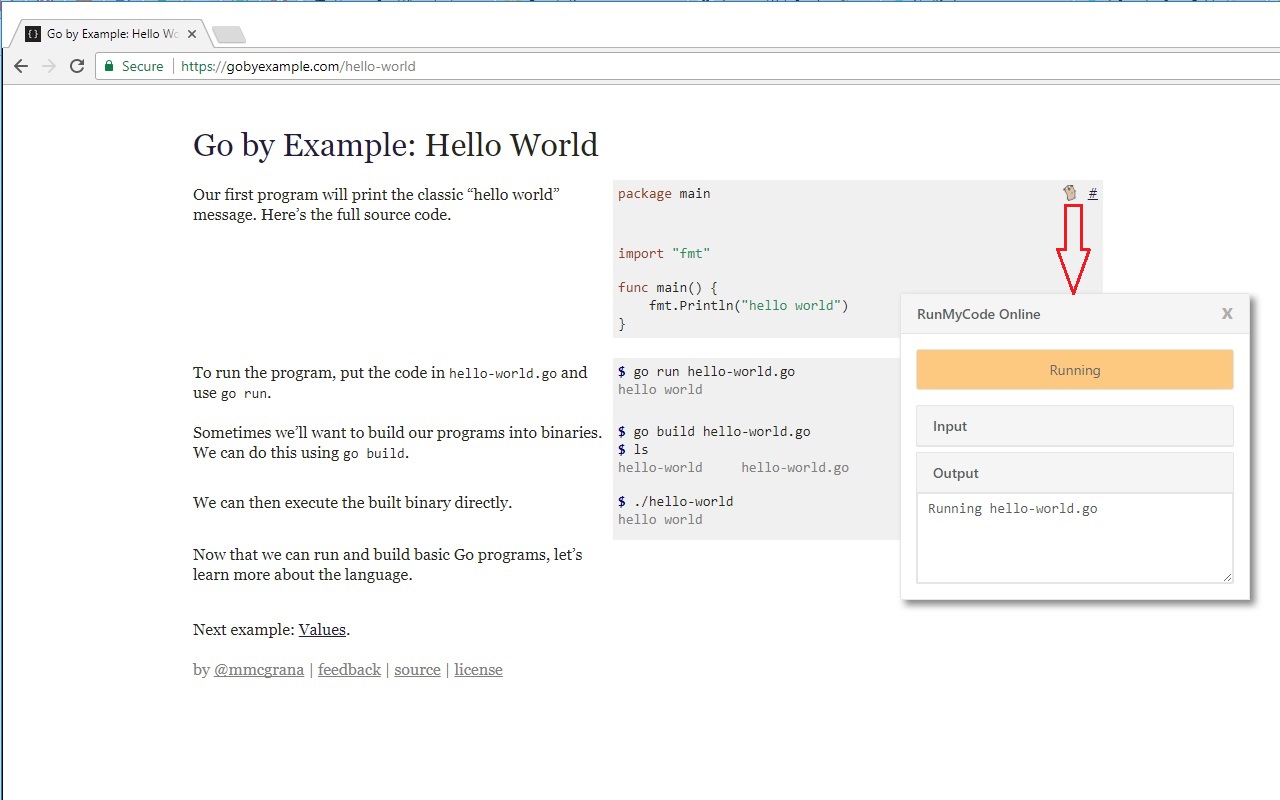Close the RunMyCode Online popup

1227,313
